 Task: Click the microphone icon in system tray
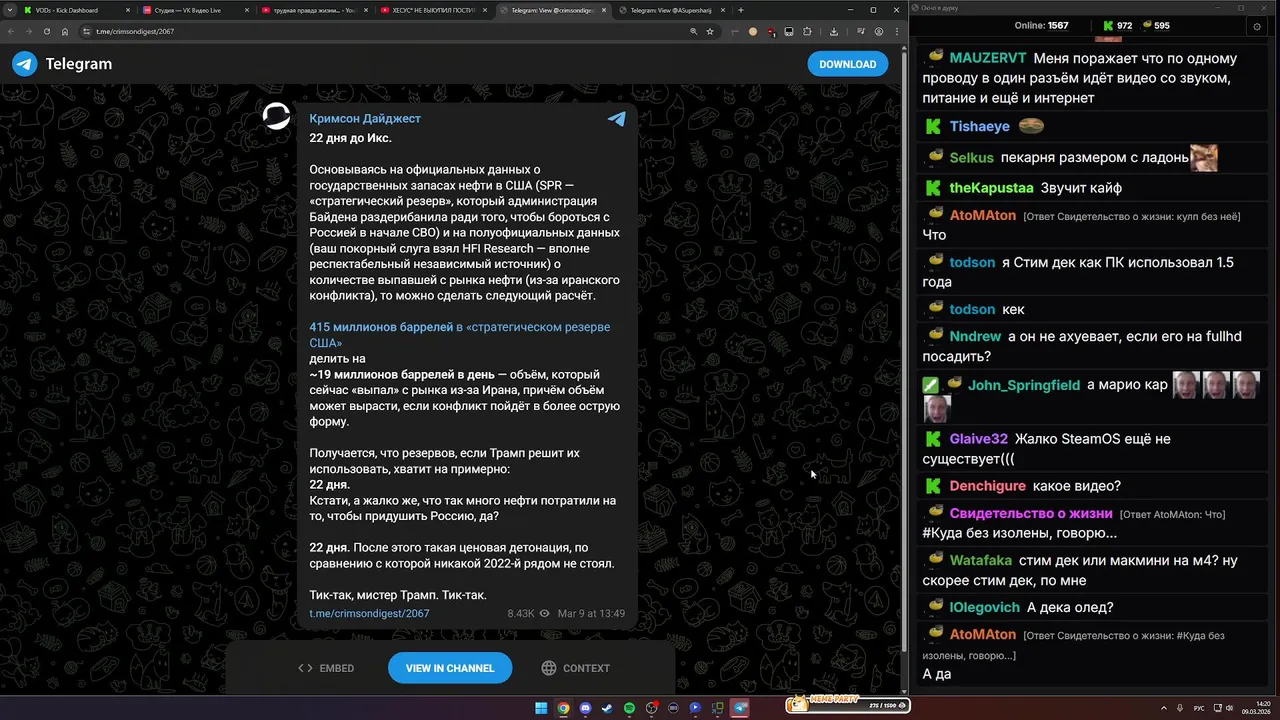pyautogui.click(x=1180, y=708)
